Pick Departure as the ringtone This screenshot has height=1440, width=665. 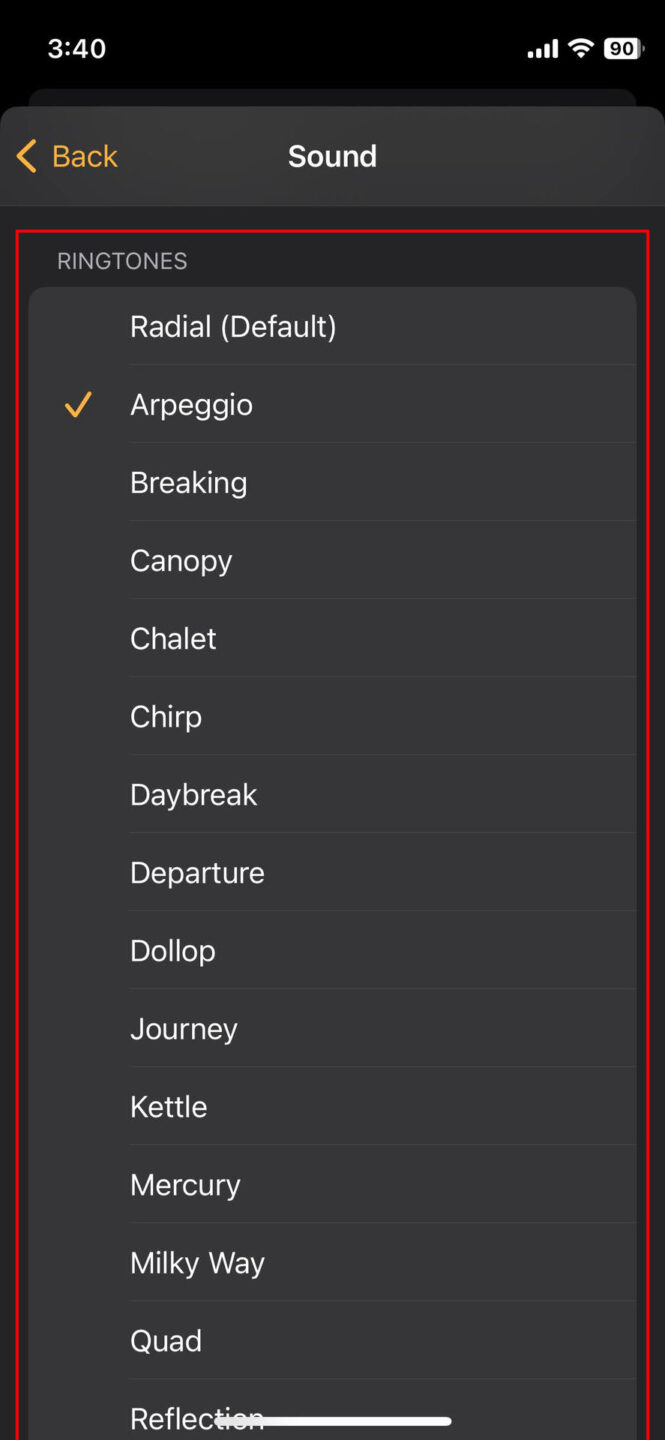(197, 873)
